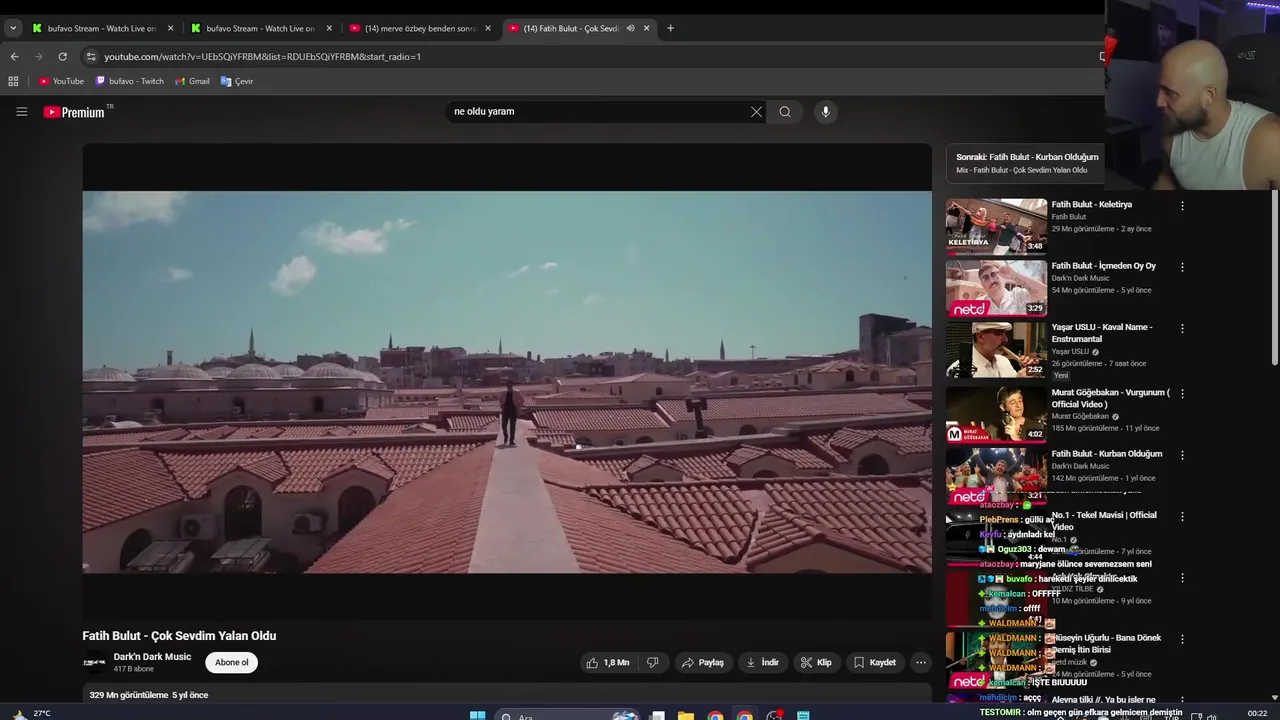Click the Vurgunum thumbnail 4:02

tap(996, 414)
